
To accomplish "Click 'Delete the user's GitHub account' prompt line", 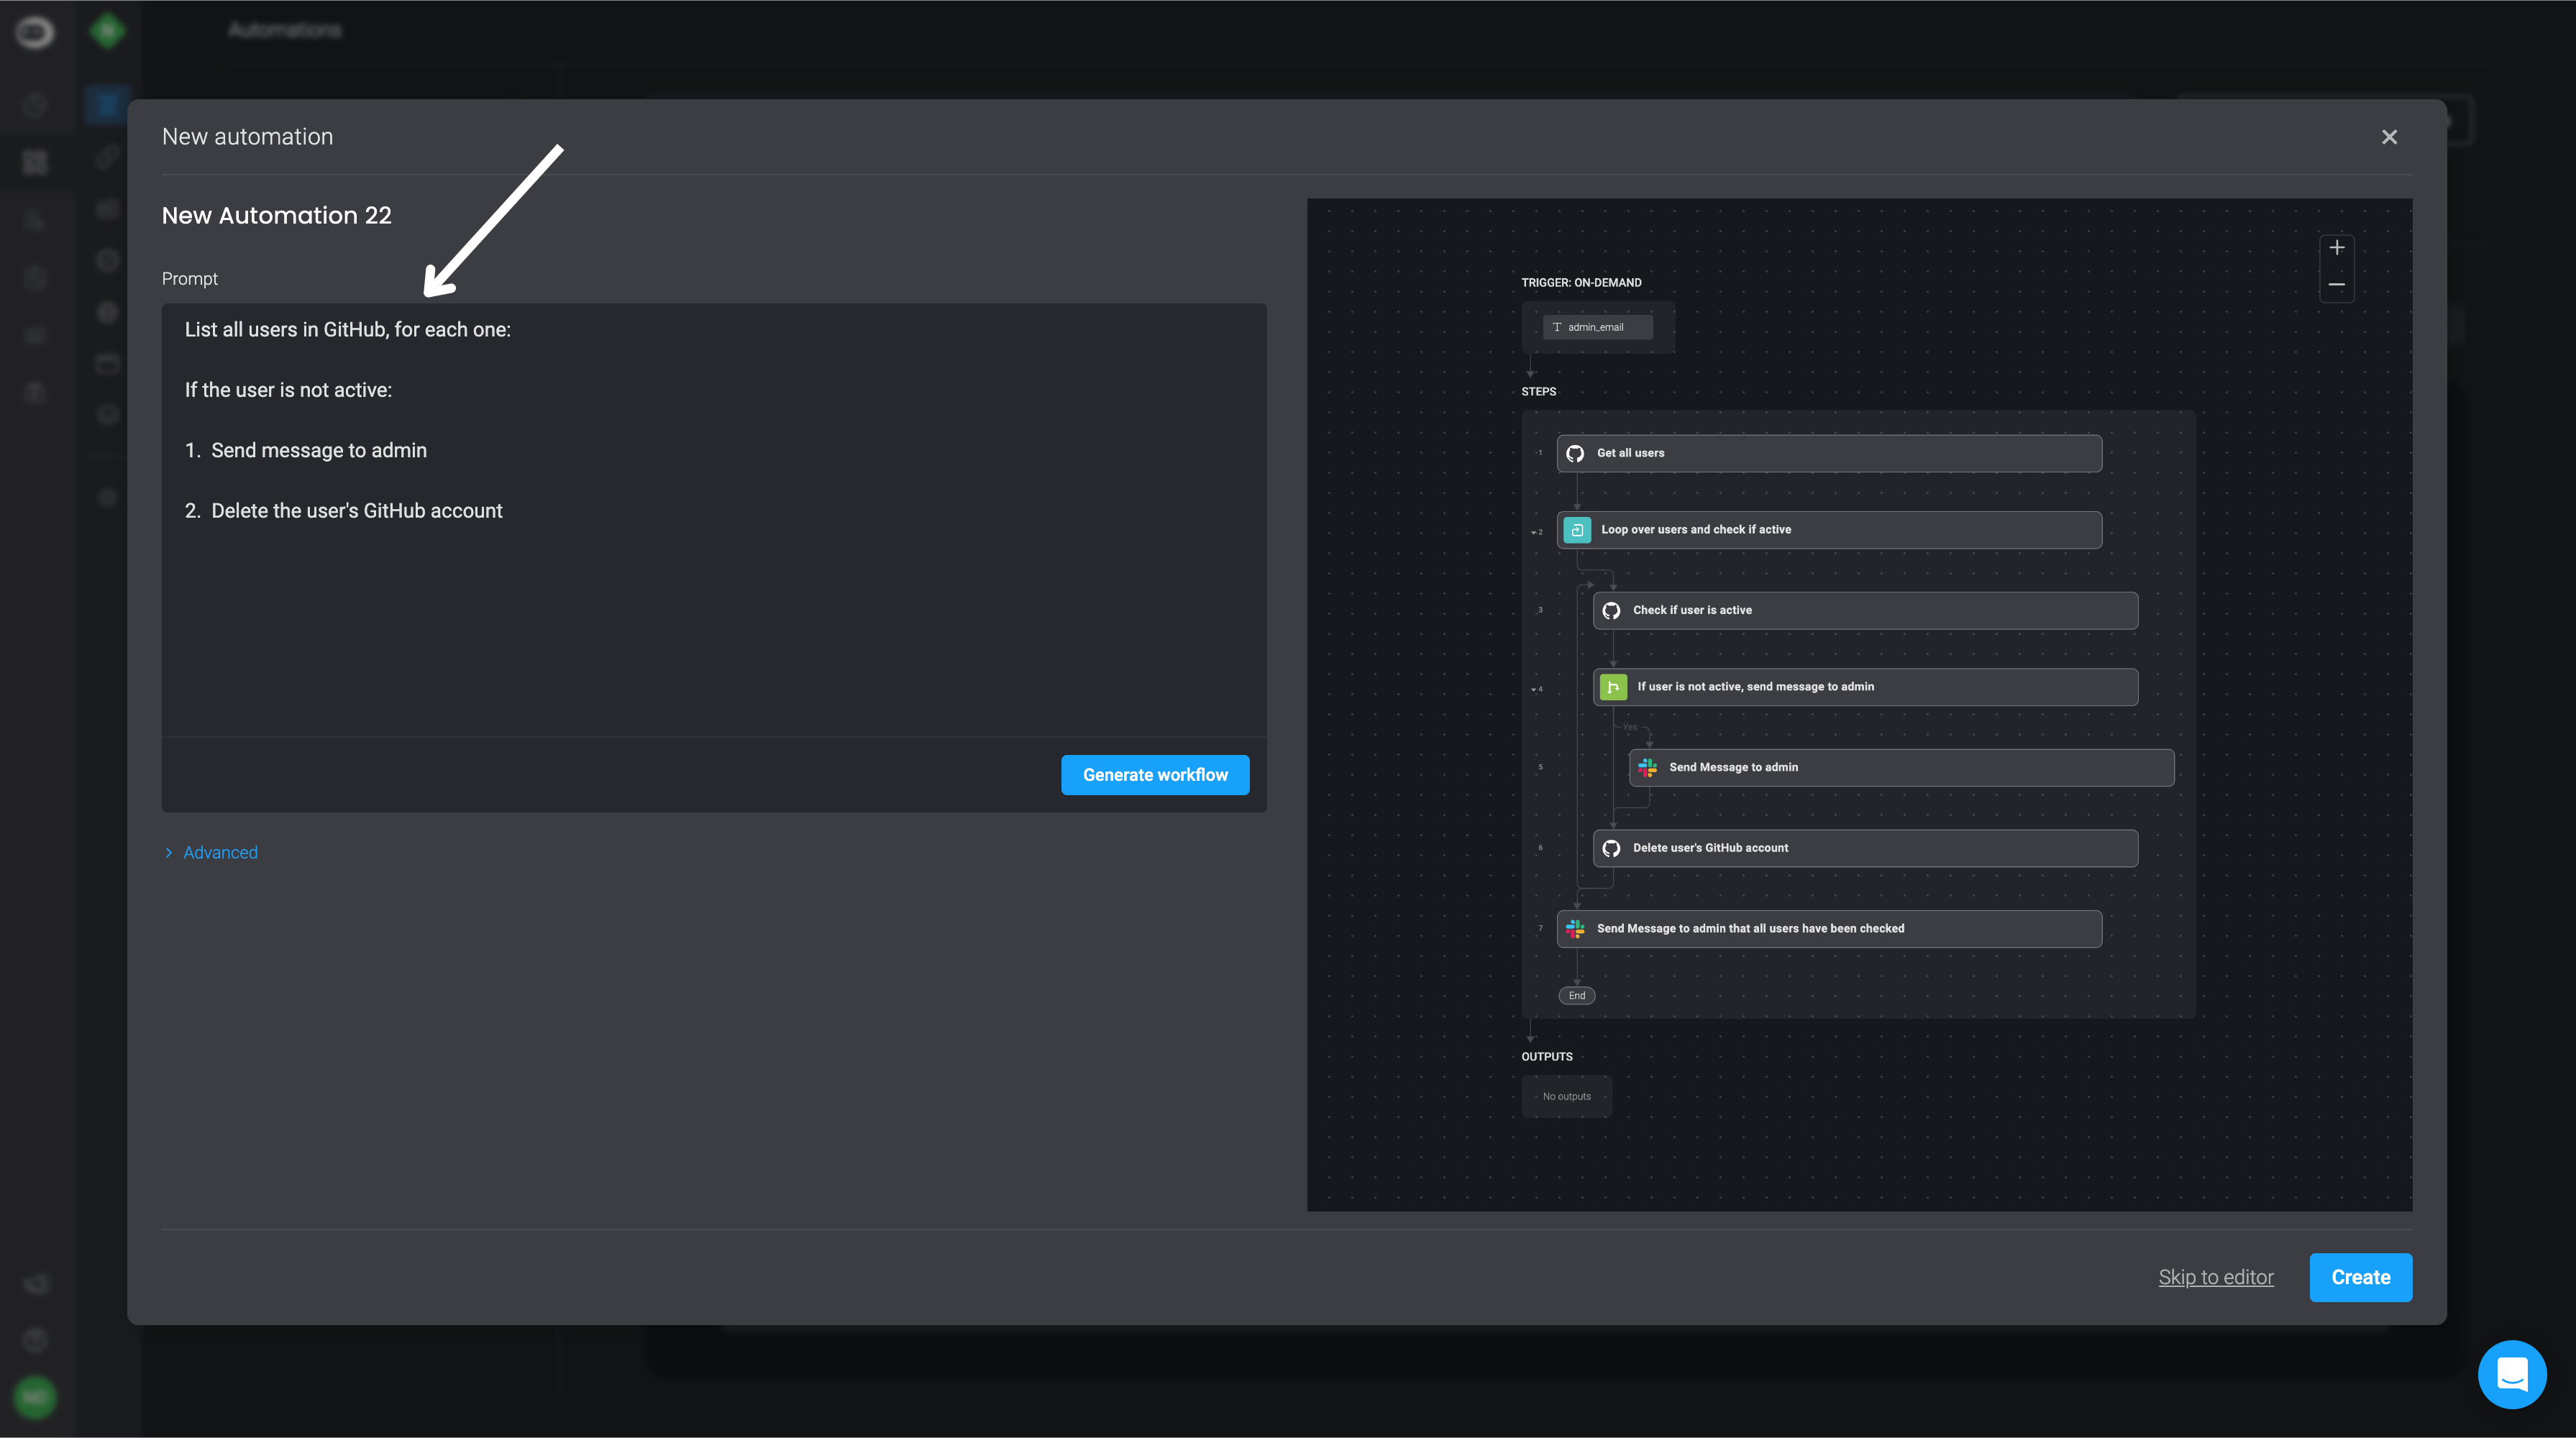I will pos(357,511).
